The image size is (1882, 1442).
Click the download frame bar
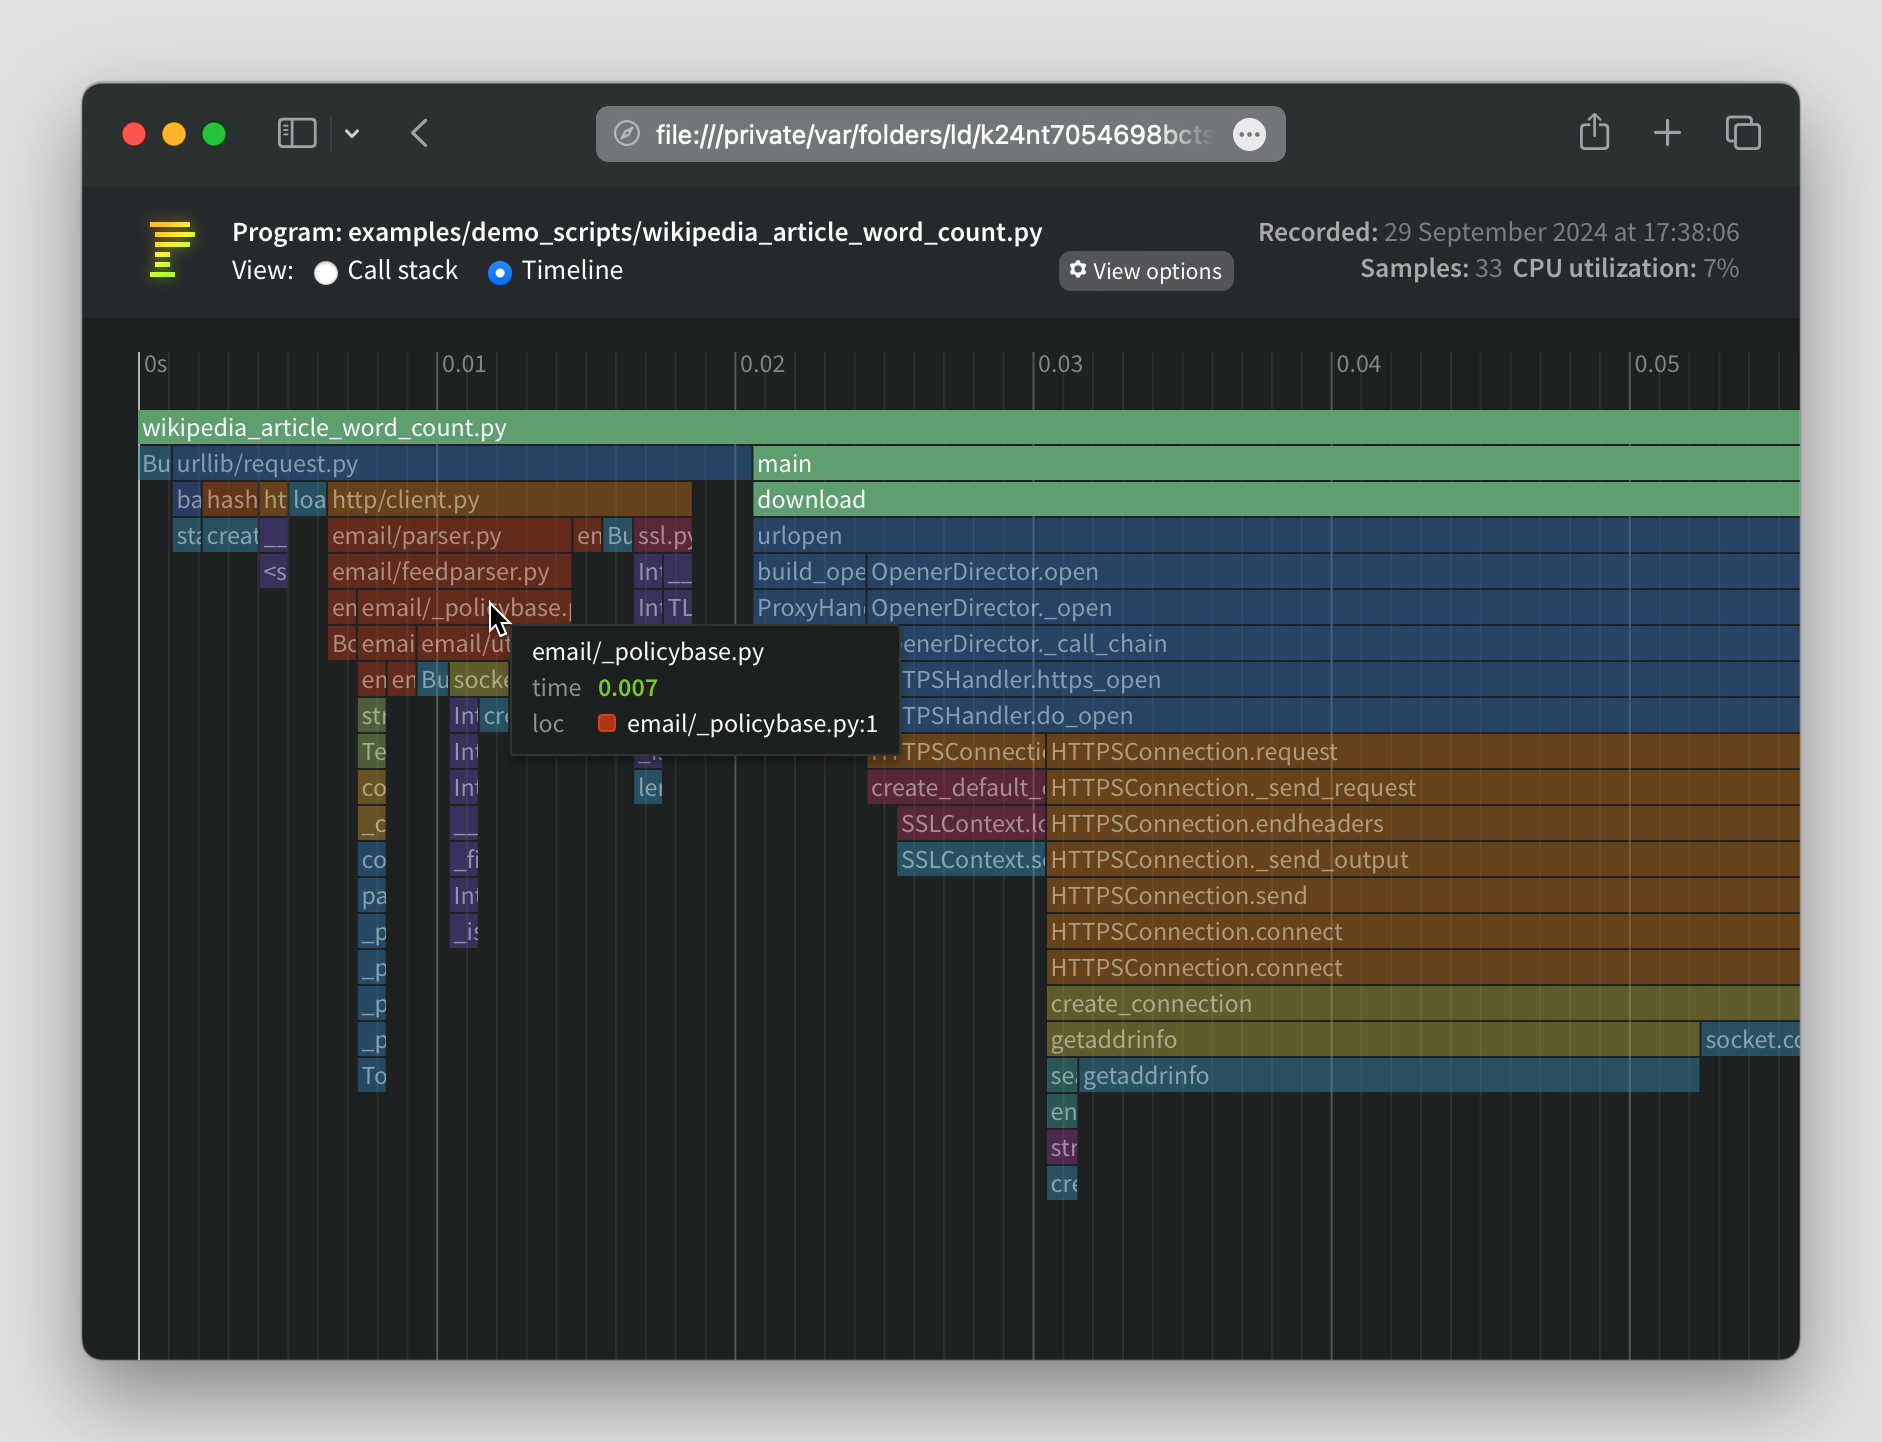[1270, 500]
